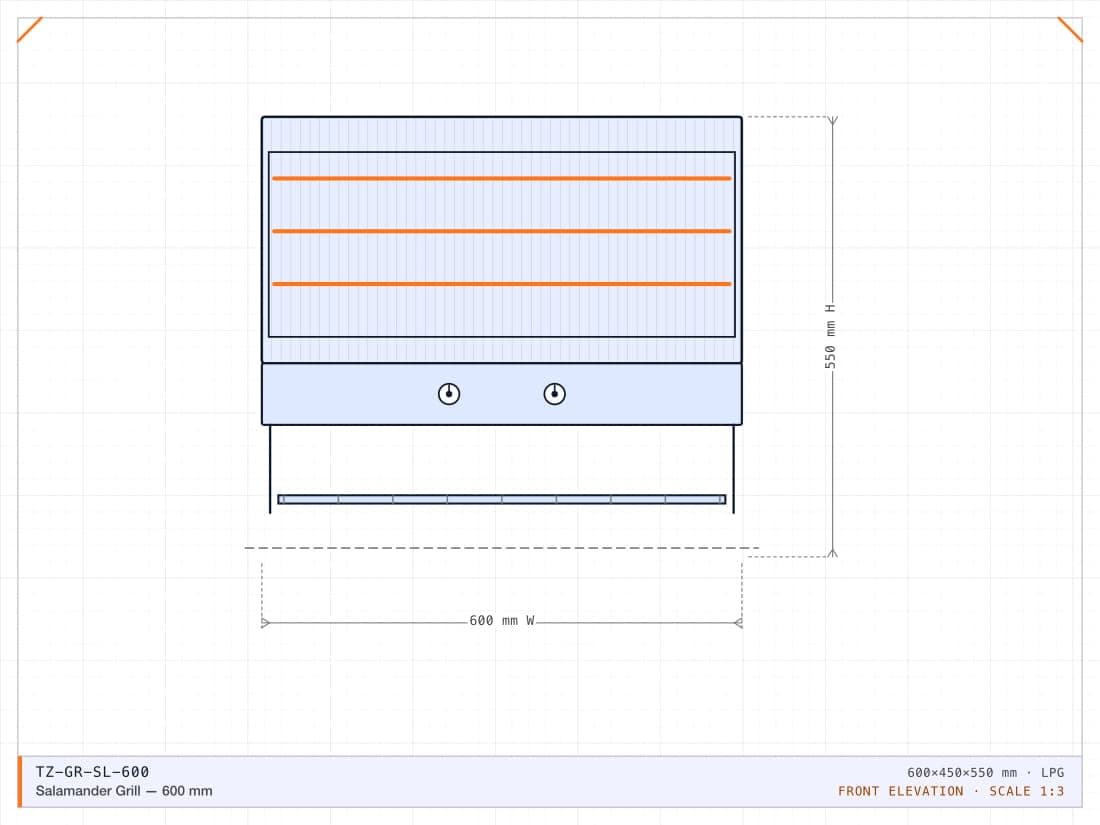
Task: Click the Salamander Grill — 600 mm title
Action: tap(124, 791)
